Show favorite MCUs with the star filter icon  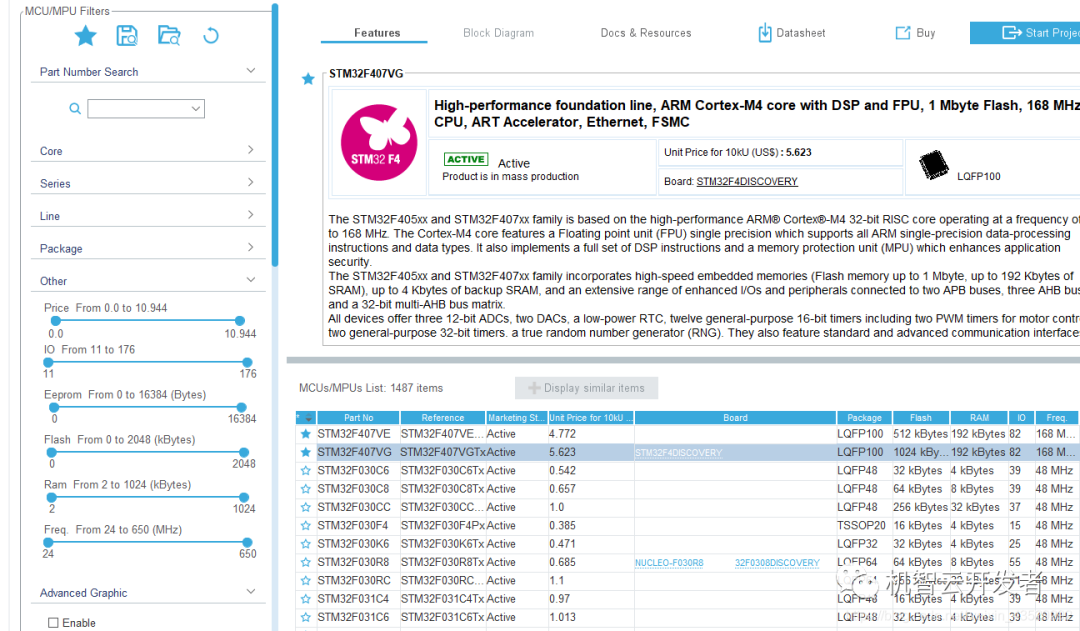[85, 35]
